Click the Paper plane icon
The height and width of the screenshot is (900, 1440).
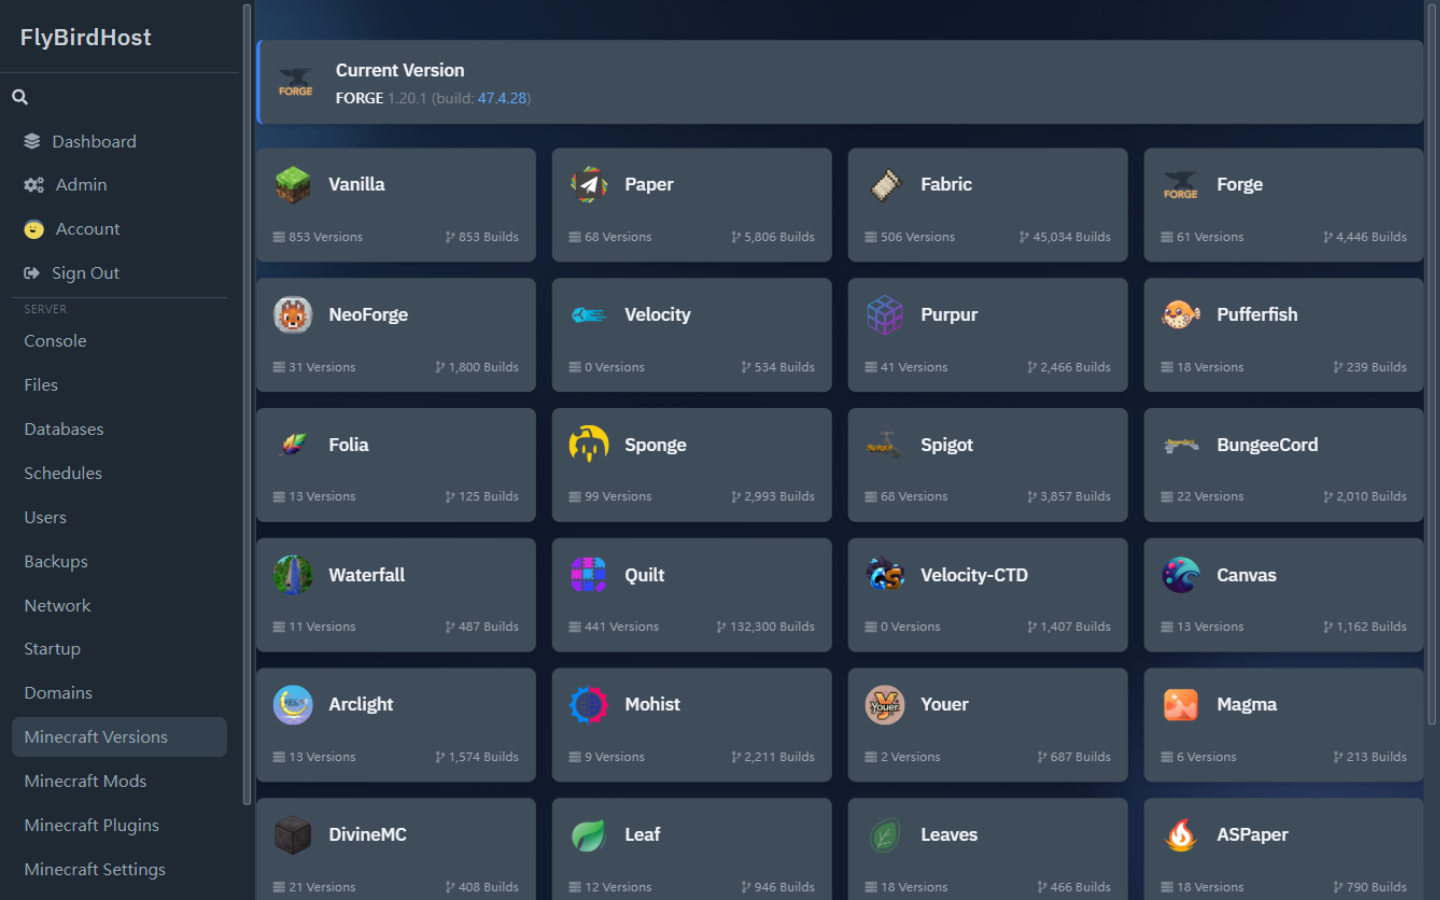click(x=589, y=185)
